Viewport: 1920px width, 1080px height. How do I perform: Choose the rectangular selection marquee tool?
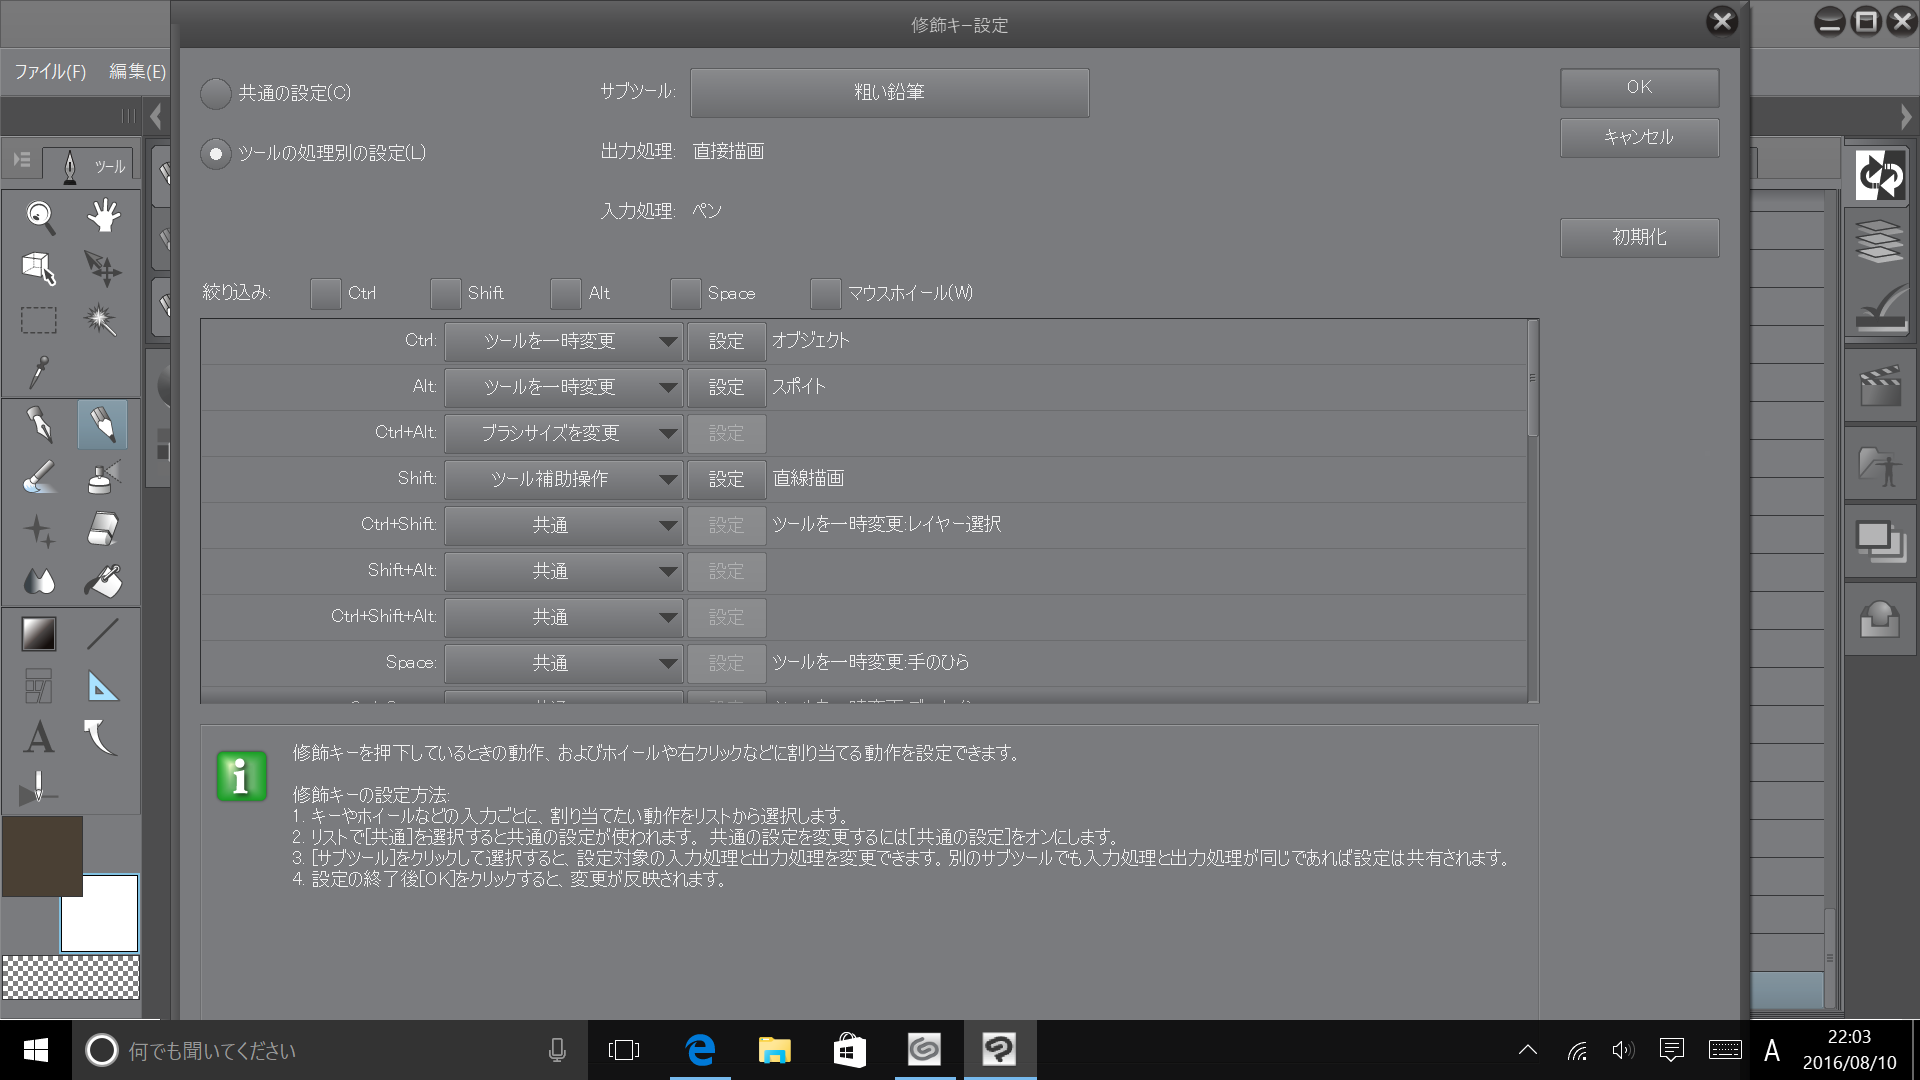coord(39,320)
